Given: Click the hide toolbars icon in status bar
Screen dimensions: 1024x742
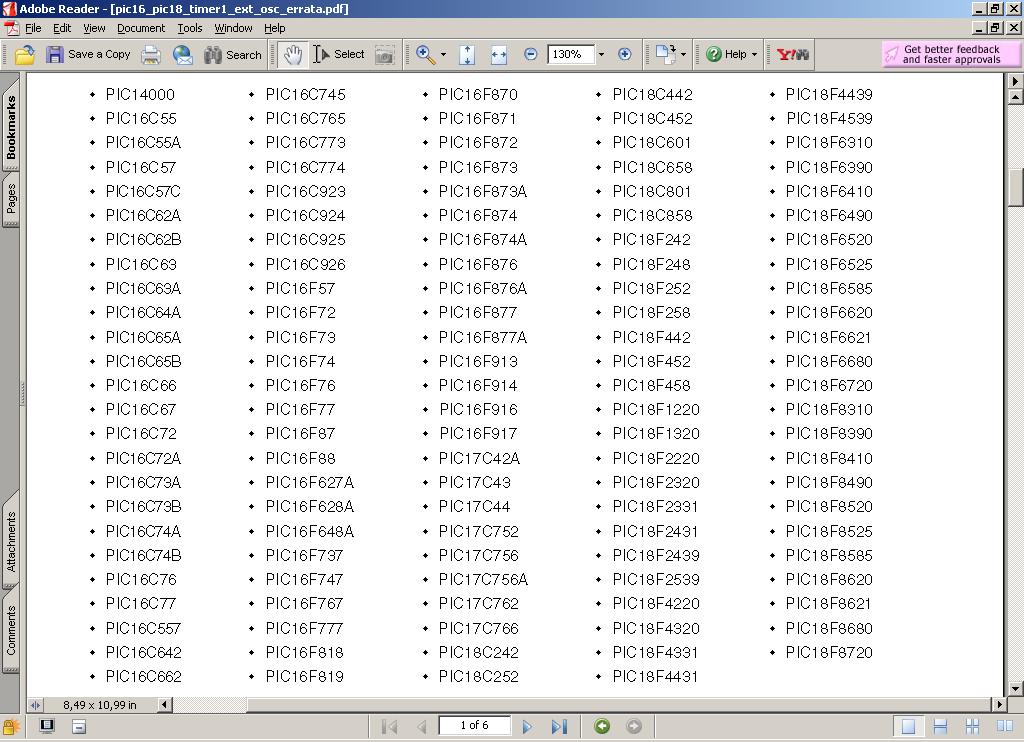Looking at the screenshot, I should pyautogui.click(x=79, y=726).
